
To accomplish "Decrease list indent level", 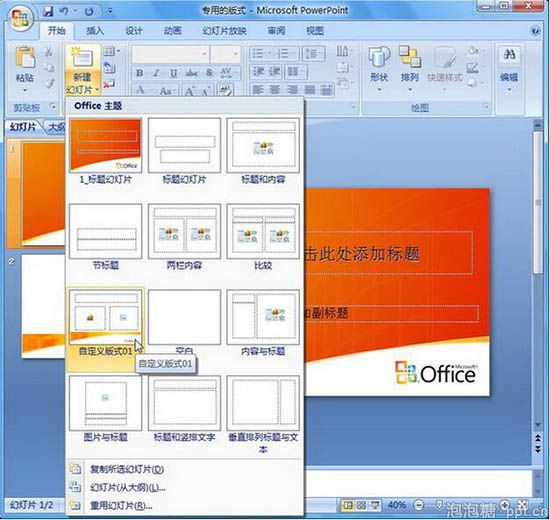I will pos(259,72).
